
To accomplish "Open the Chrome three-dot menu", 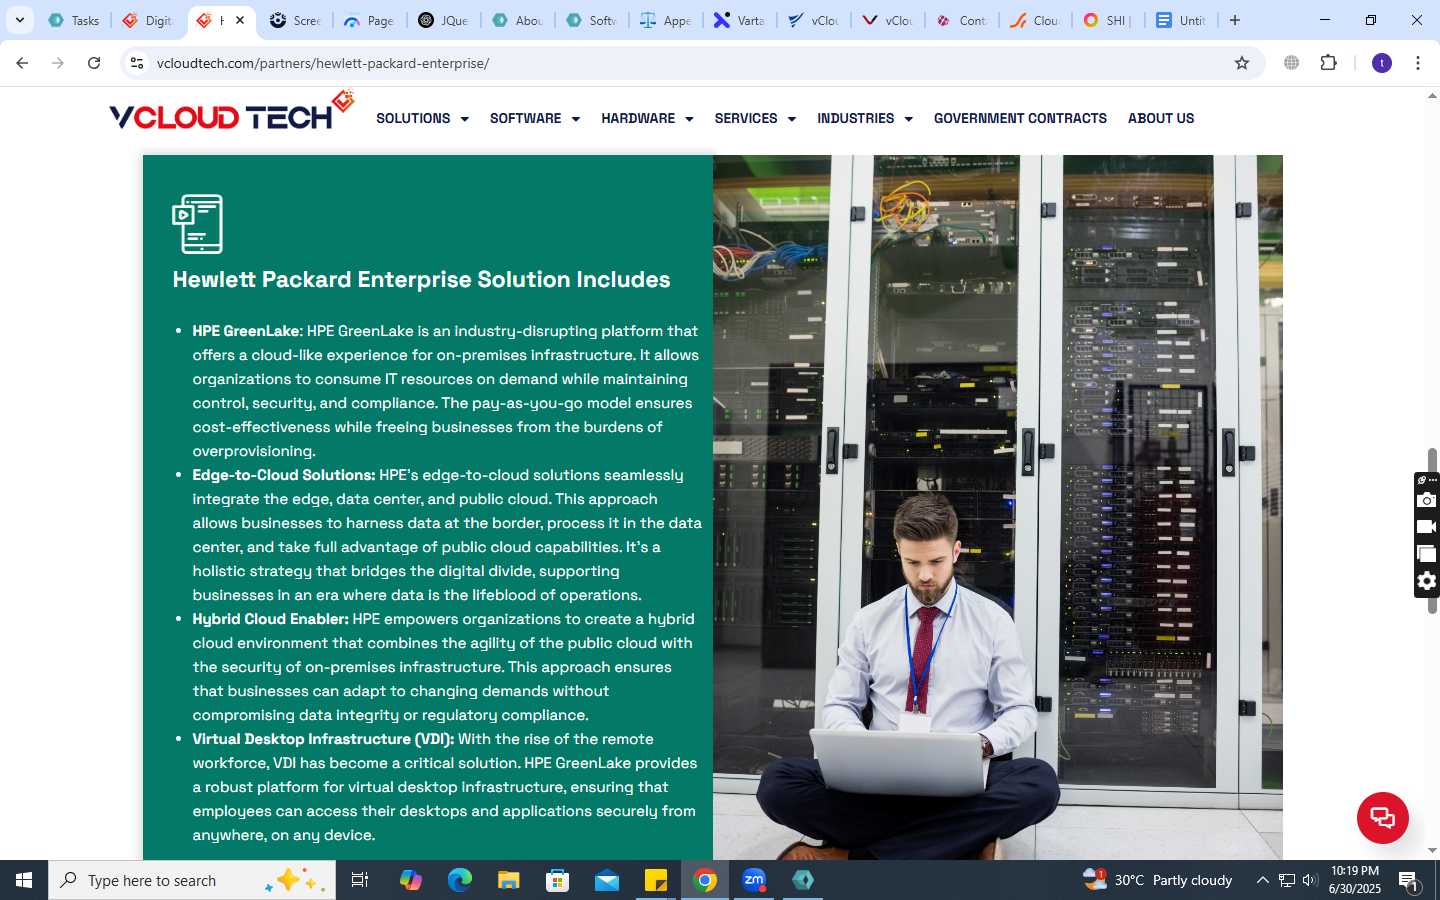I will pyautogui.click(x=1418, y=63).
